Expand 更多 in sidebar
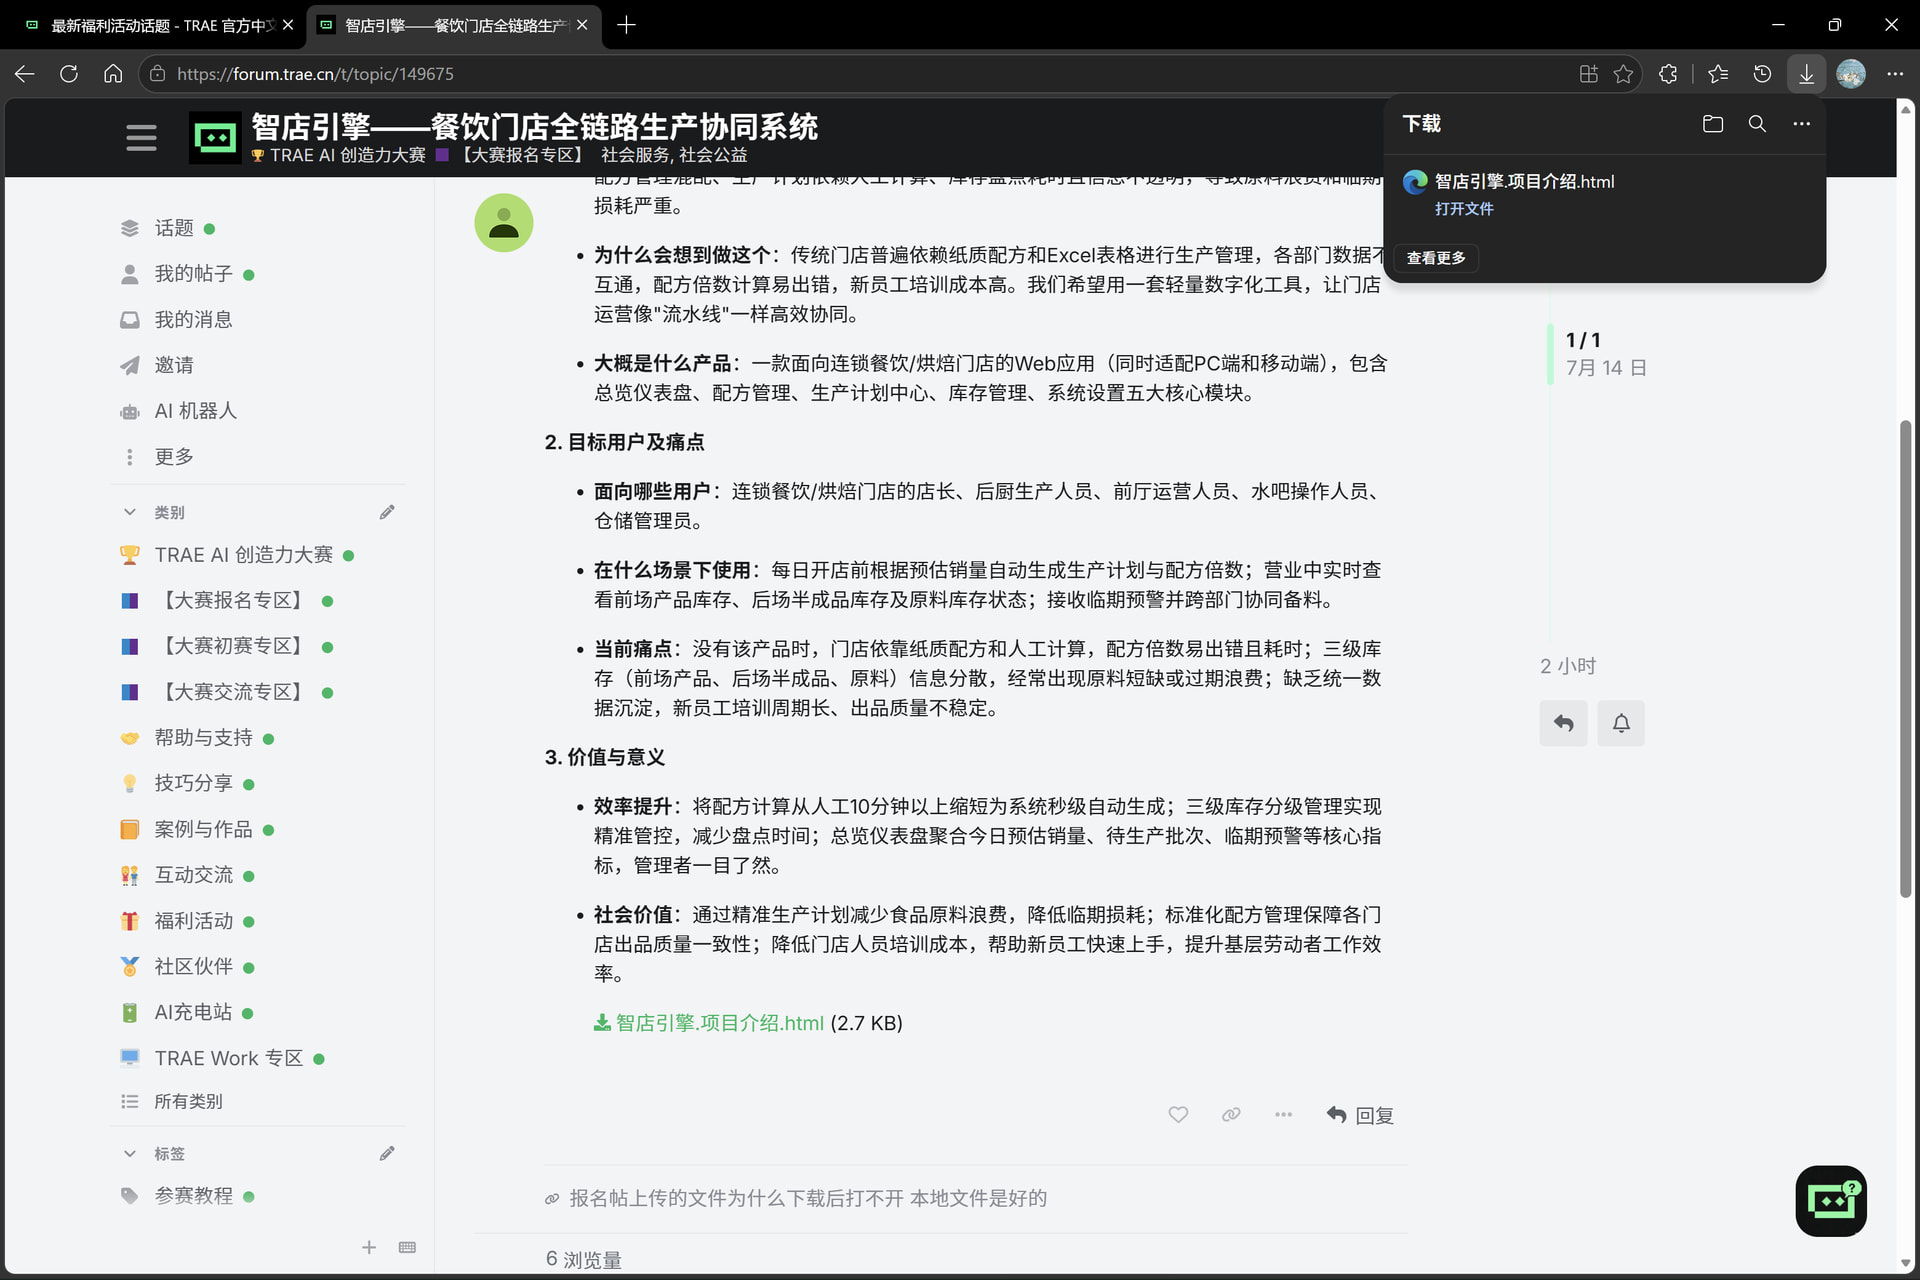 point(173,457)
